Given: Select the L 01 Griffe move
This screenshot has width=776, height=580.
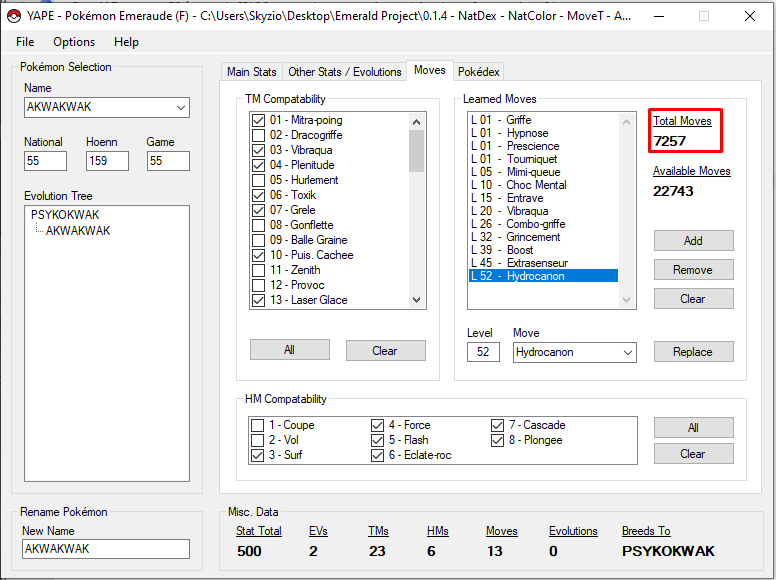Looking at the screenshot, I should click(543, 120).
